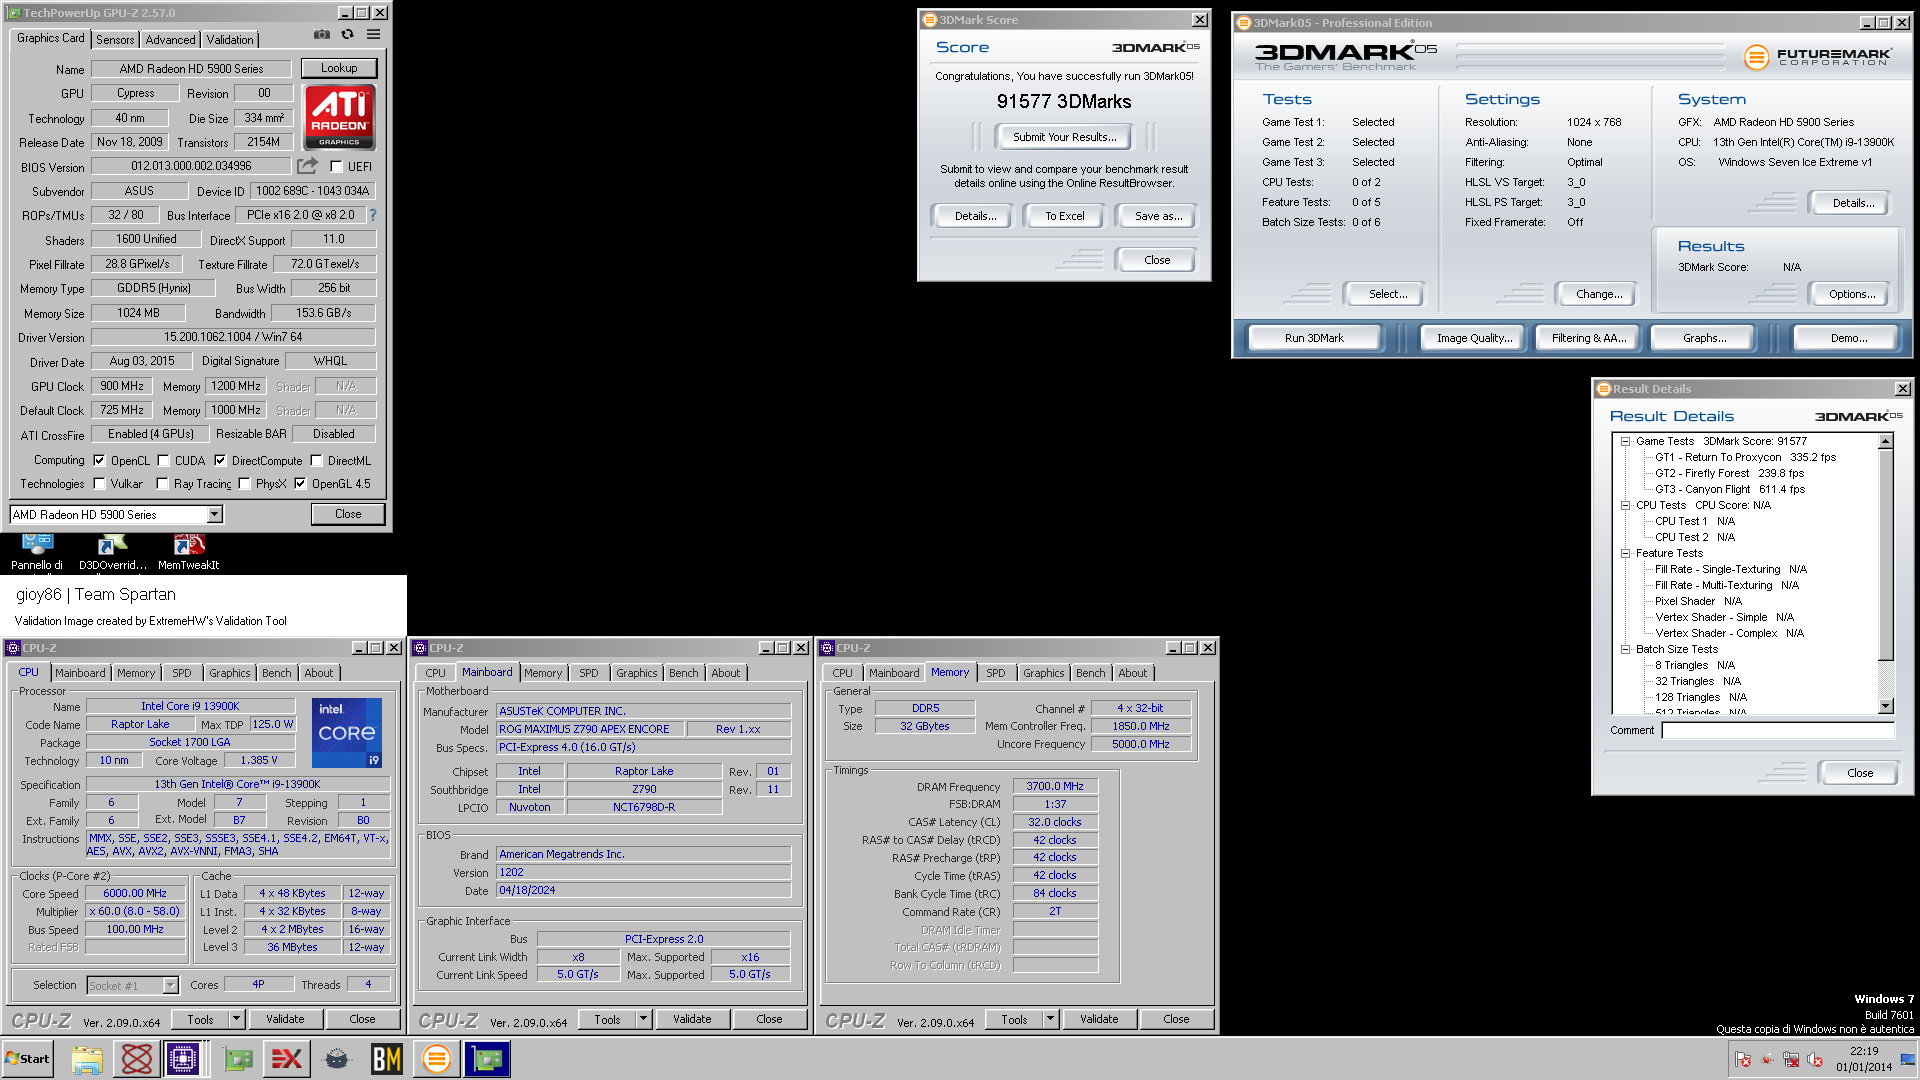The width and height of the screenshot is (1920, 1080).
Task: Click the Run 3DMark button
Action: pos(1314,338)
